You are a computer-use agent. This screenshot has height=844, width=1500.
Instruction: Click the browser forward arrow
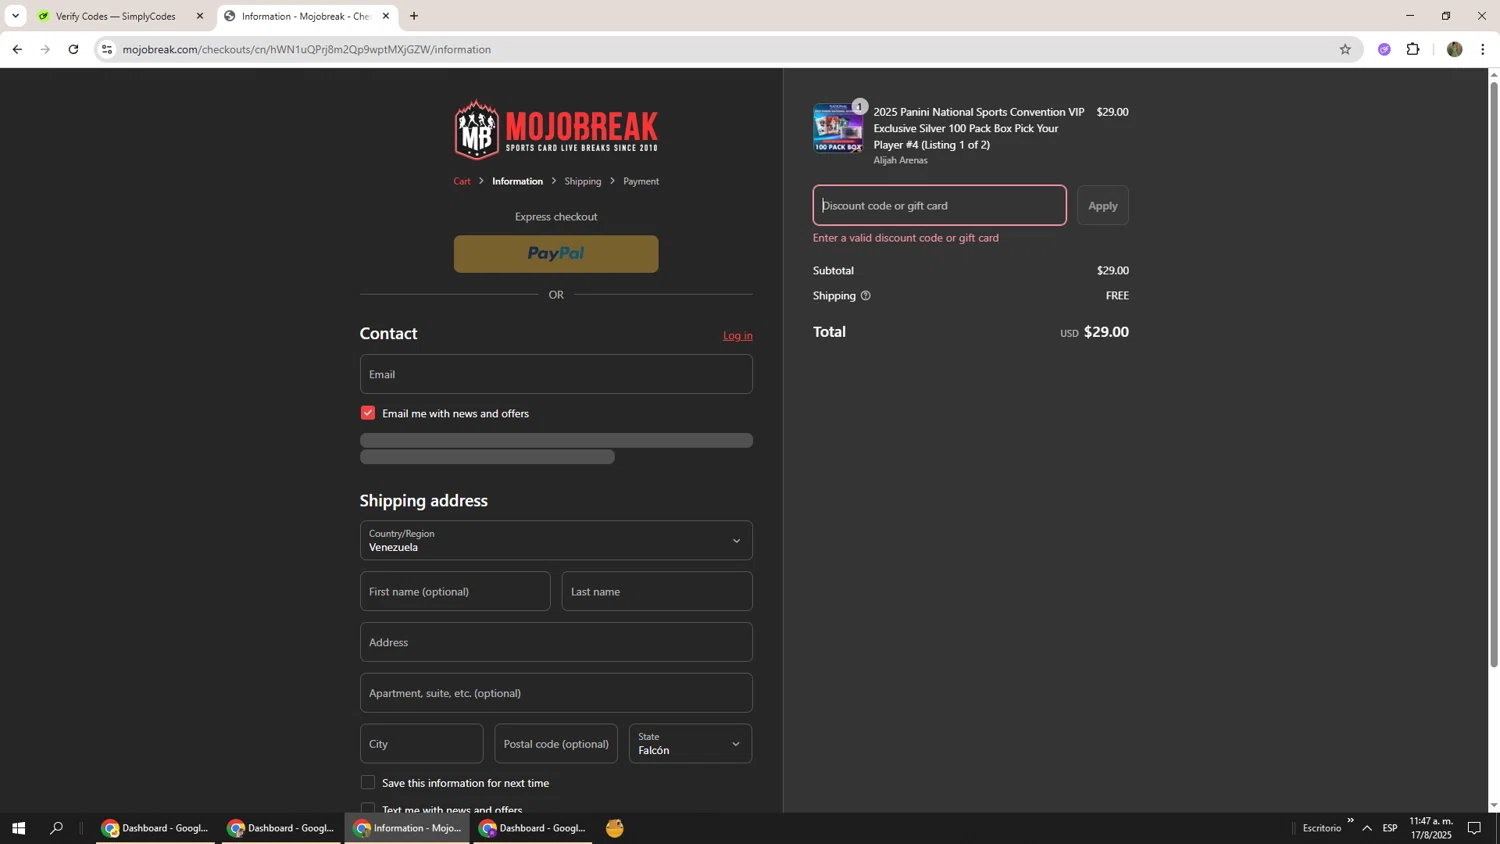pyautogui.click(x=45, y=49)
